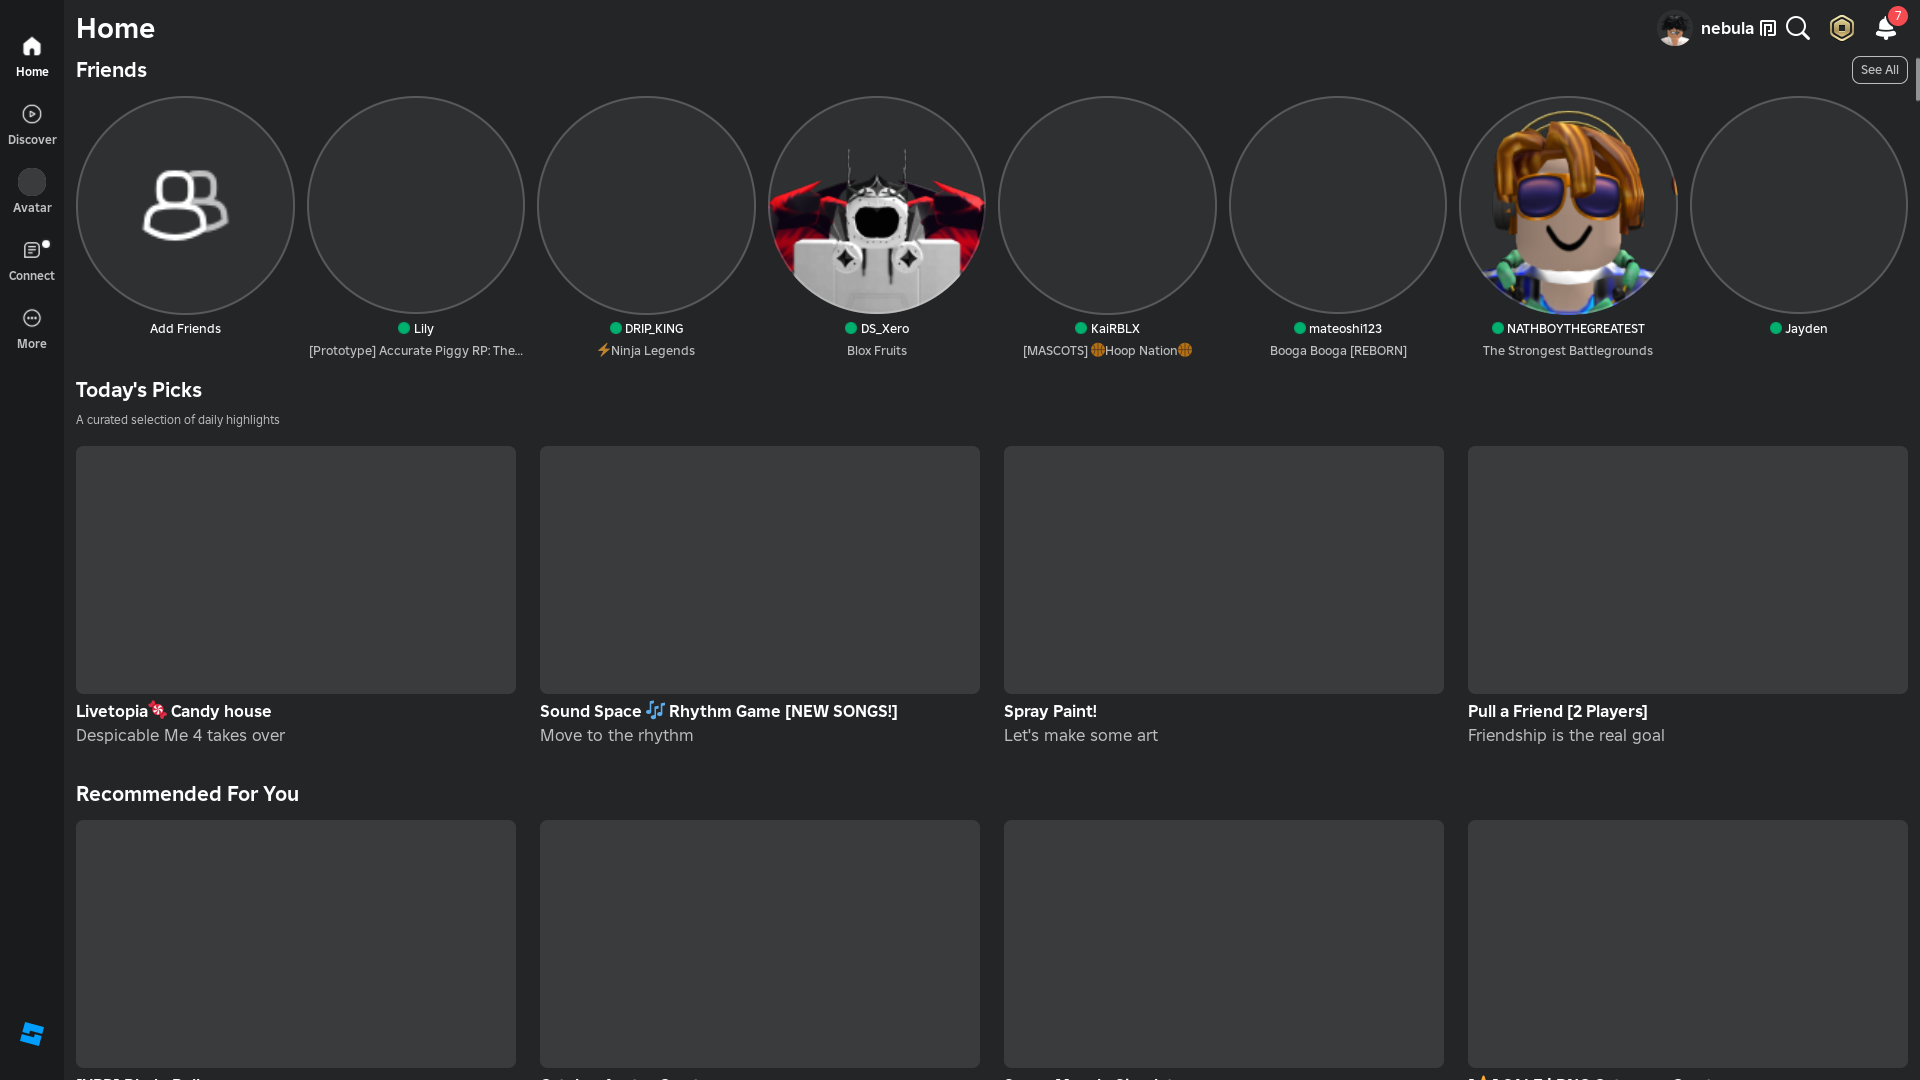
Task: Open the Pull a Friend game thumbnail
Action: pos(1688,570)
